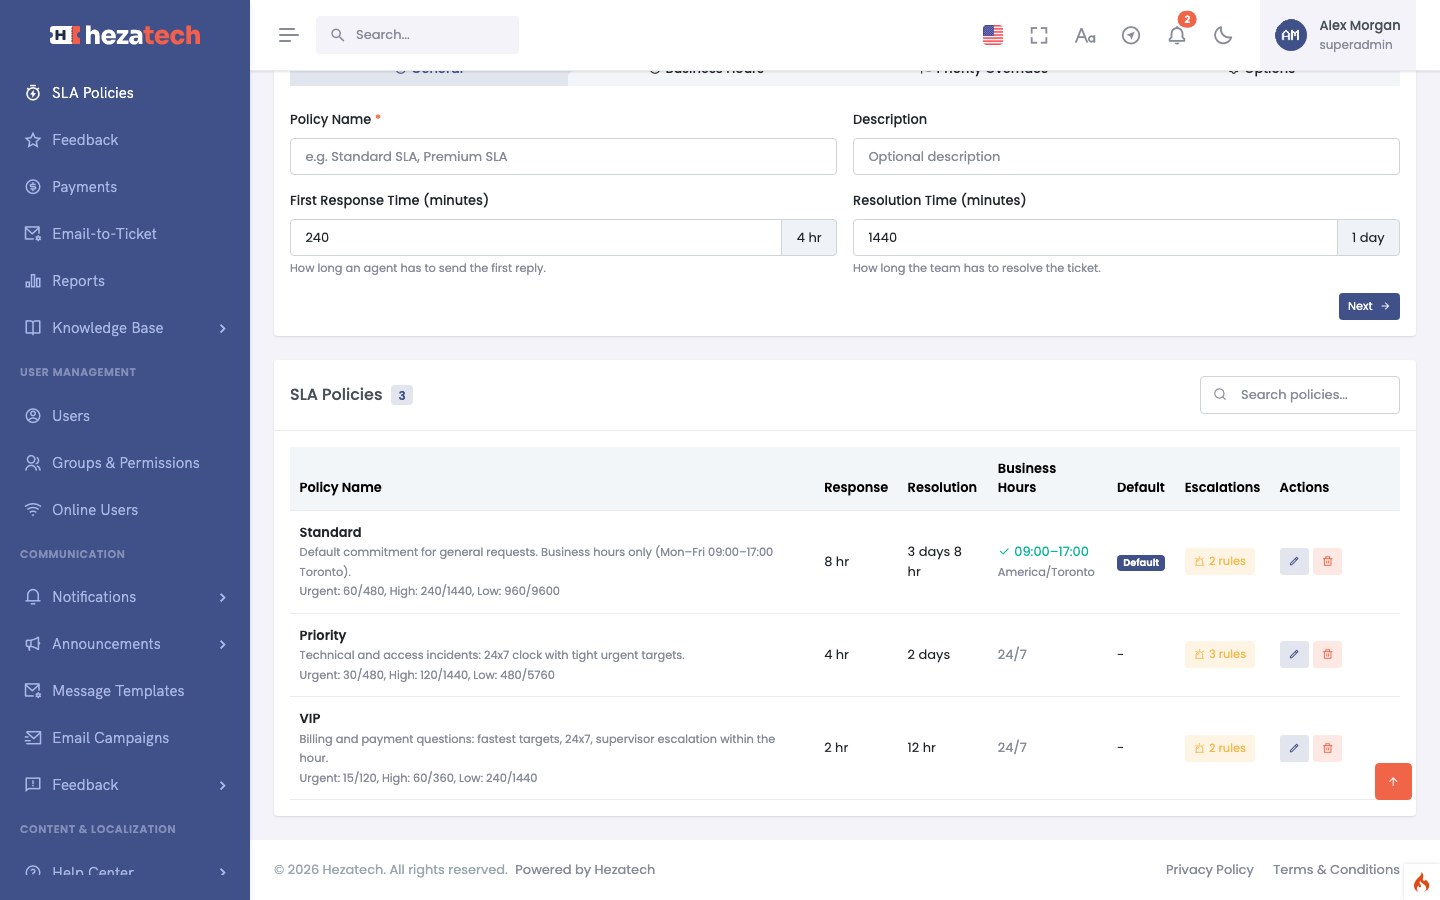This screenshot has height=900, width=1440.
Task: Enter fullscreen mode icon
Action: 1039,35
